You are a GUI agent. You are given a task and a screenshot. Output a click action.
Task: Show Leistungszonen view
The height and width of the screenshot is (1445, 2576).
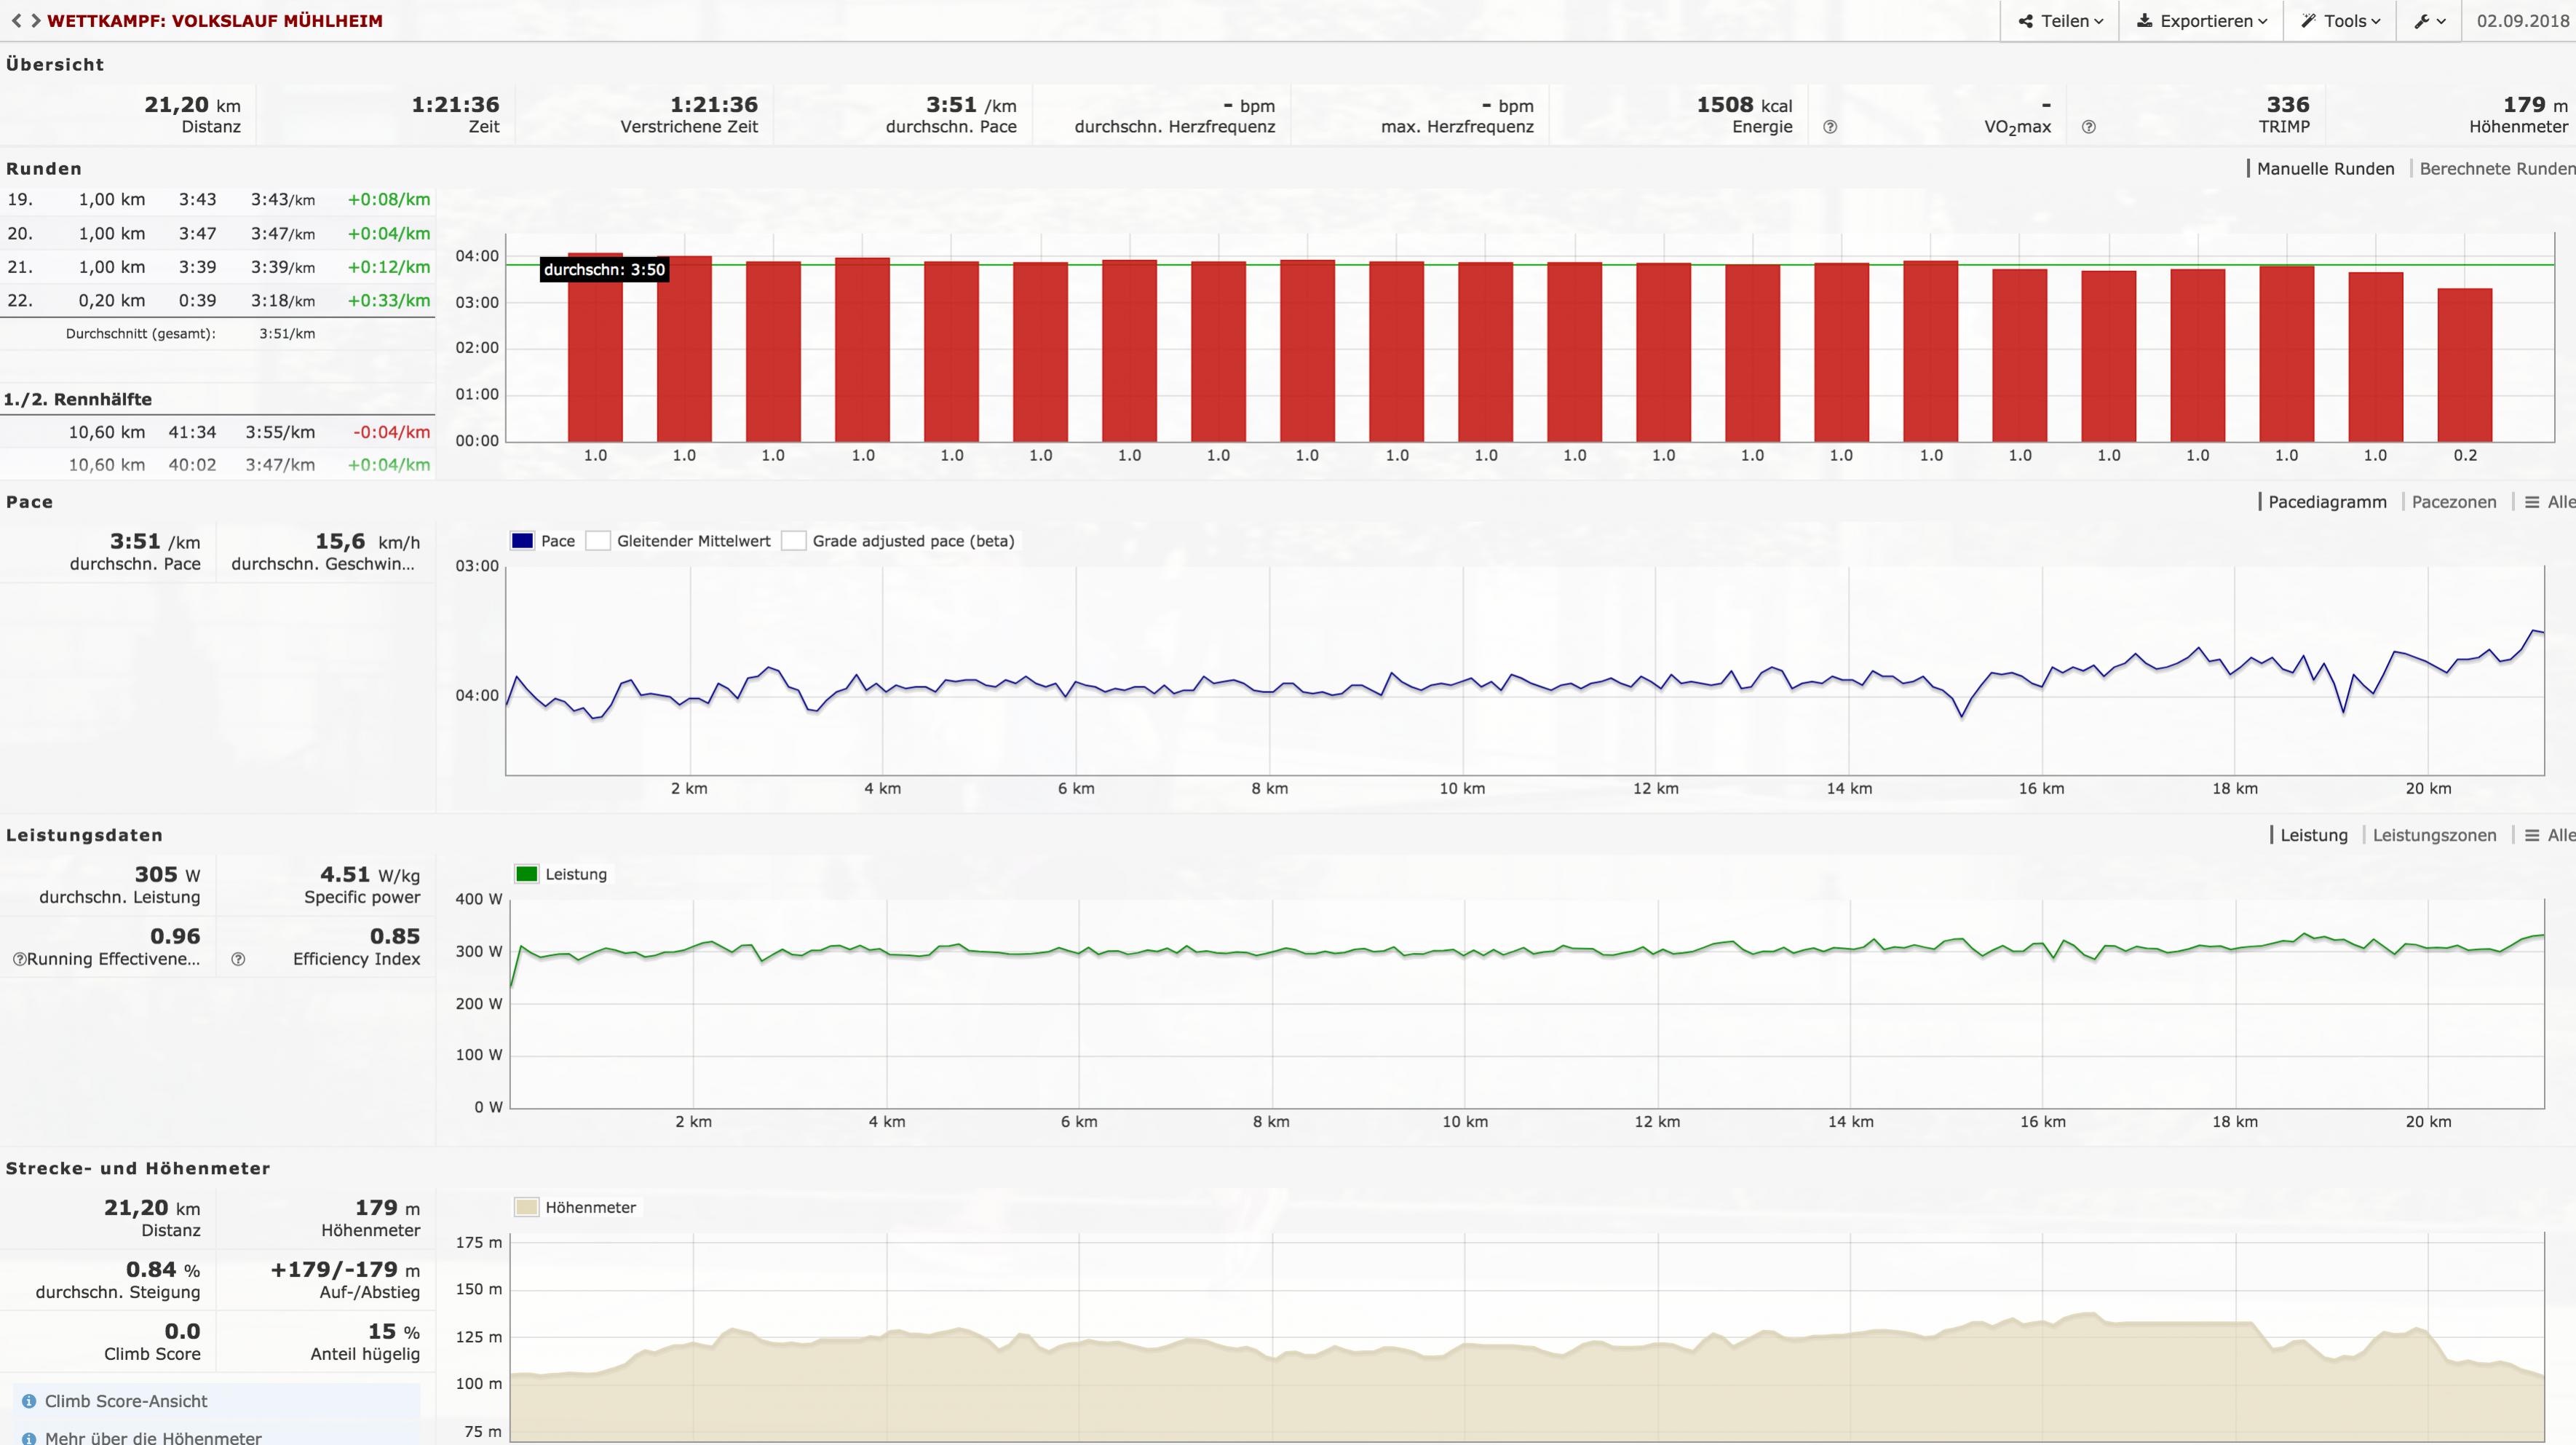click(2434, 835)
